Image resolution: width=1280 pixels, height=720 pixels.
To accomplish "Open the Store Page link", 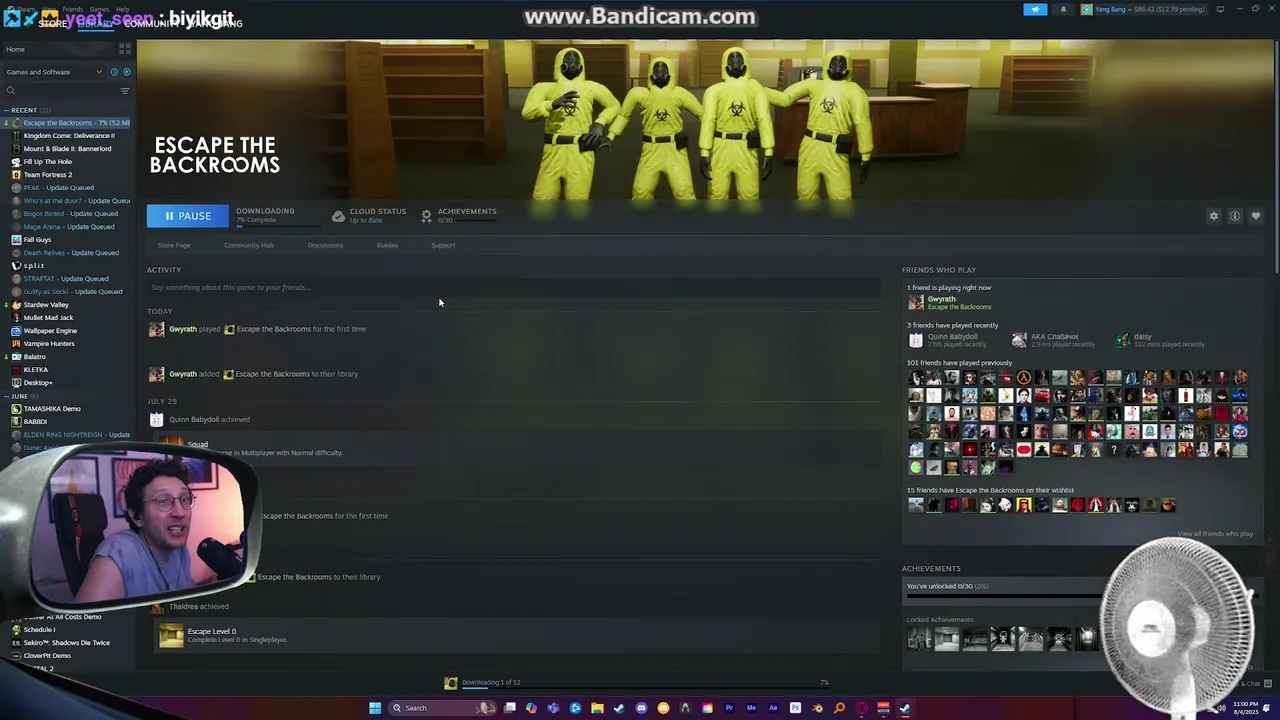I will point(174,245).
